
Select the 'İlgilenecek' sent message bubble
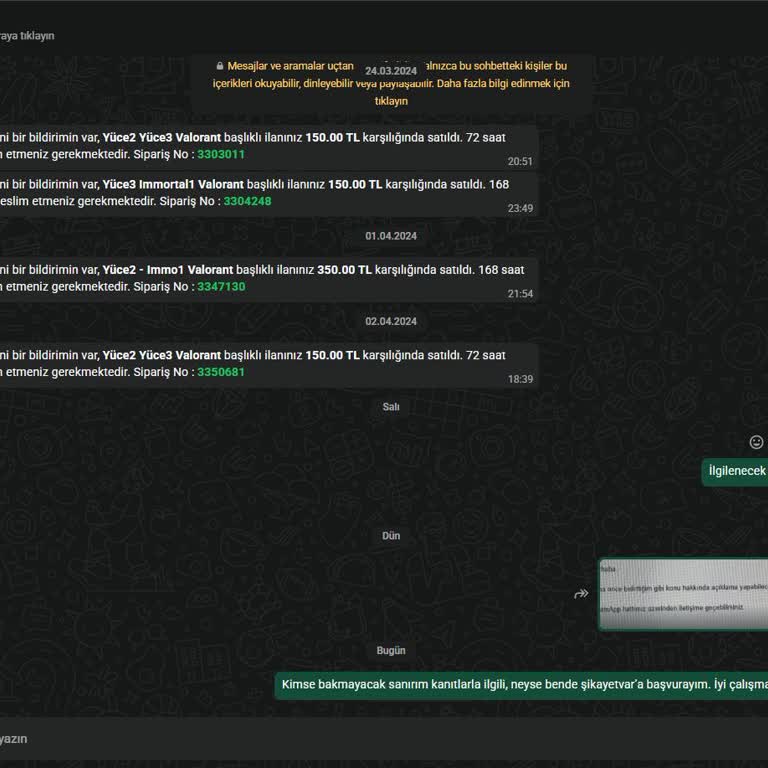click(735, 472)
